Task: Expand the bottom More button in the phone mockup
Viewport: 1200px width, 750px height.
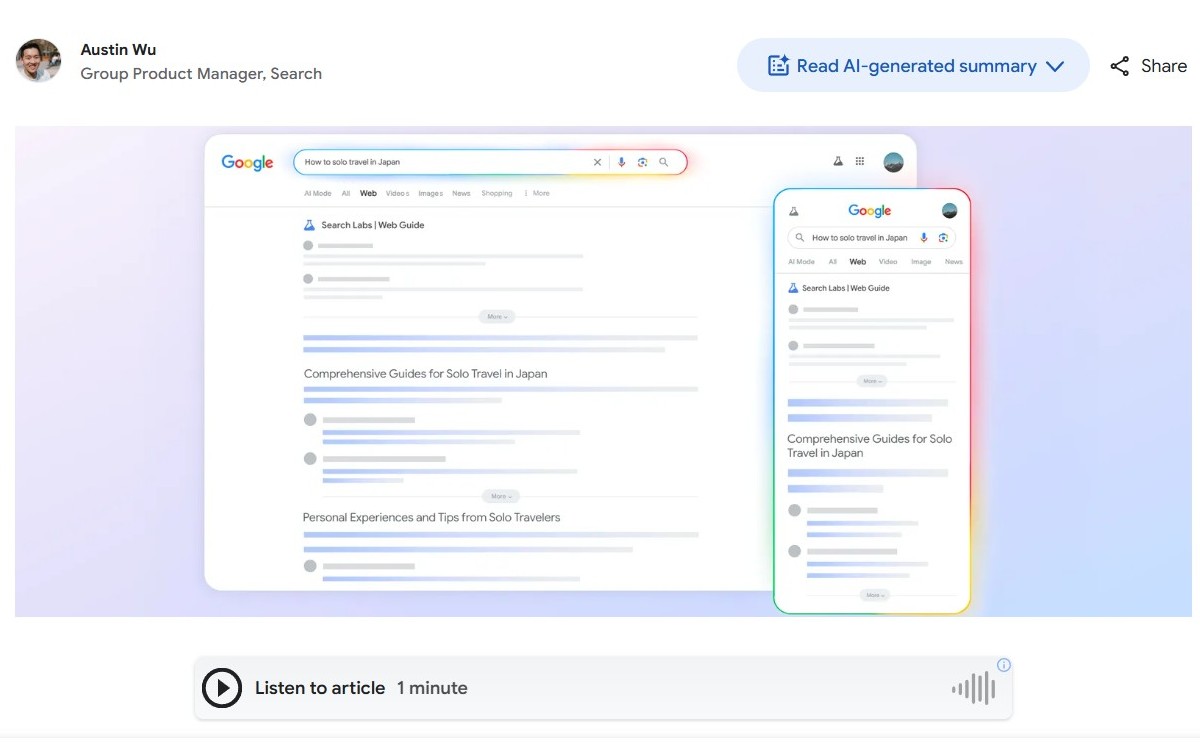Action: [x=875, y=595]
